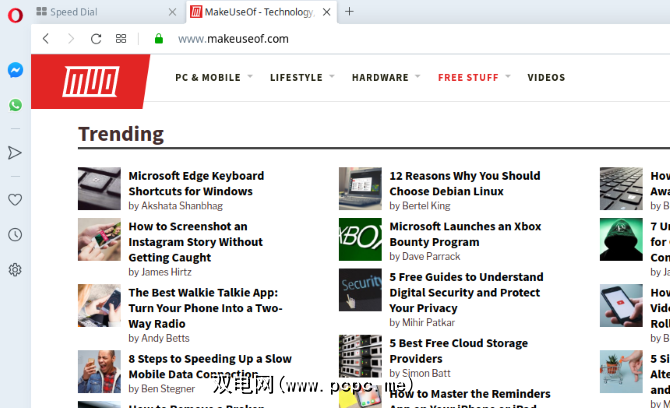Open the Free Stuff menu
The width and height of the screenshot is (670, 408).
point(468,77)
